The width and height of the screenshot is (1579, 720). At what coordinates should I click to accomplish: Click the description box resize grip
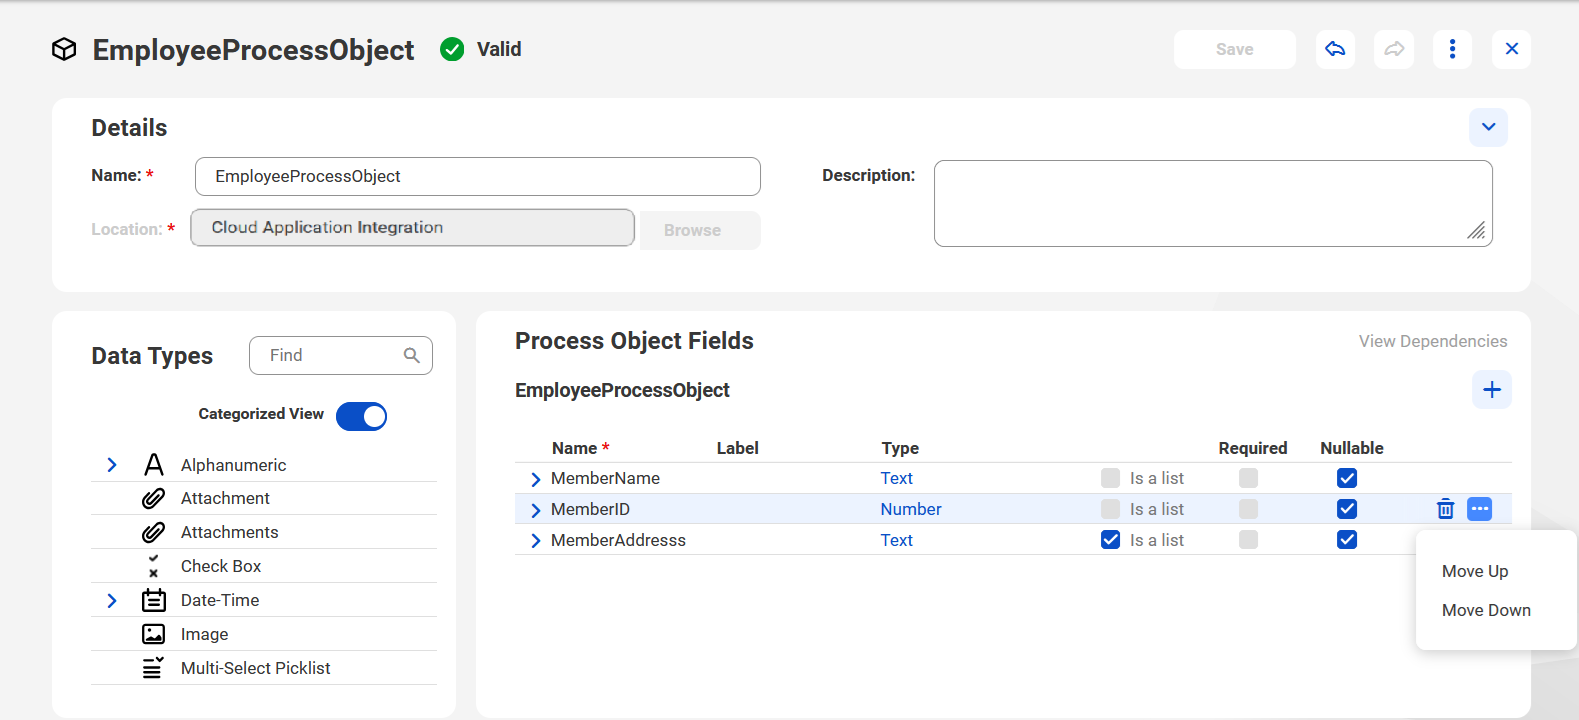pyautogui.click(x=1476, y=230)
